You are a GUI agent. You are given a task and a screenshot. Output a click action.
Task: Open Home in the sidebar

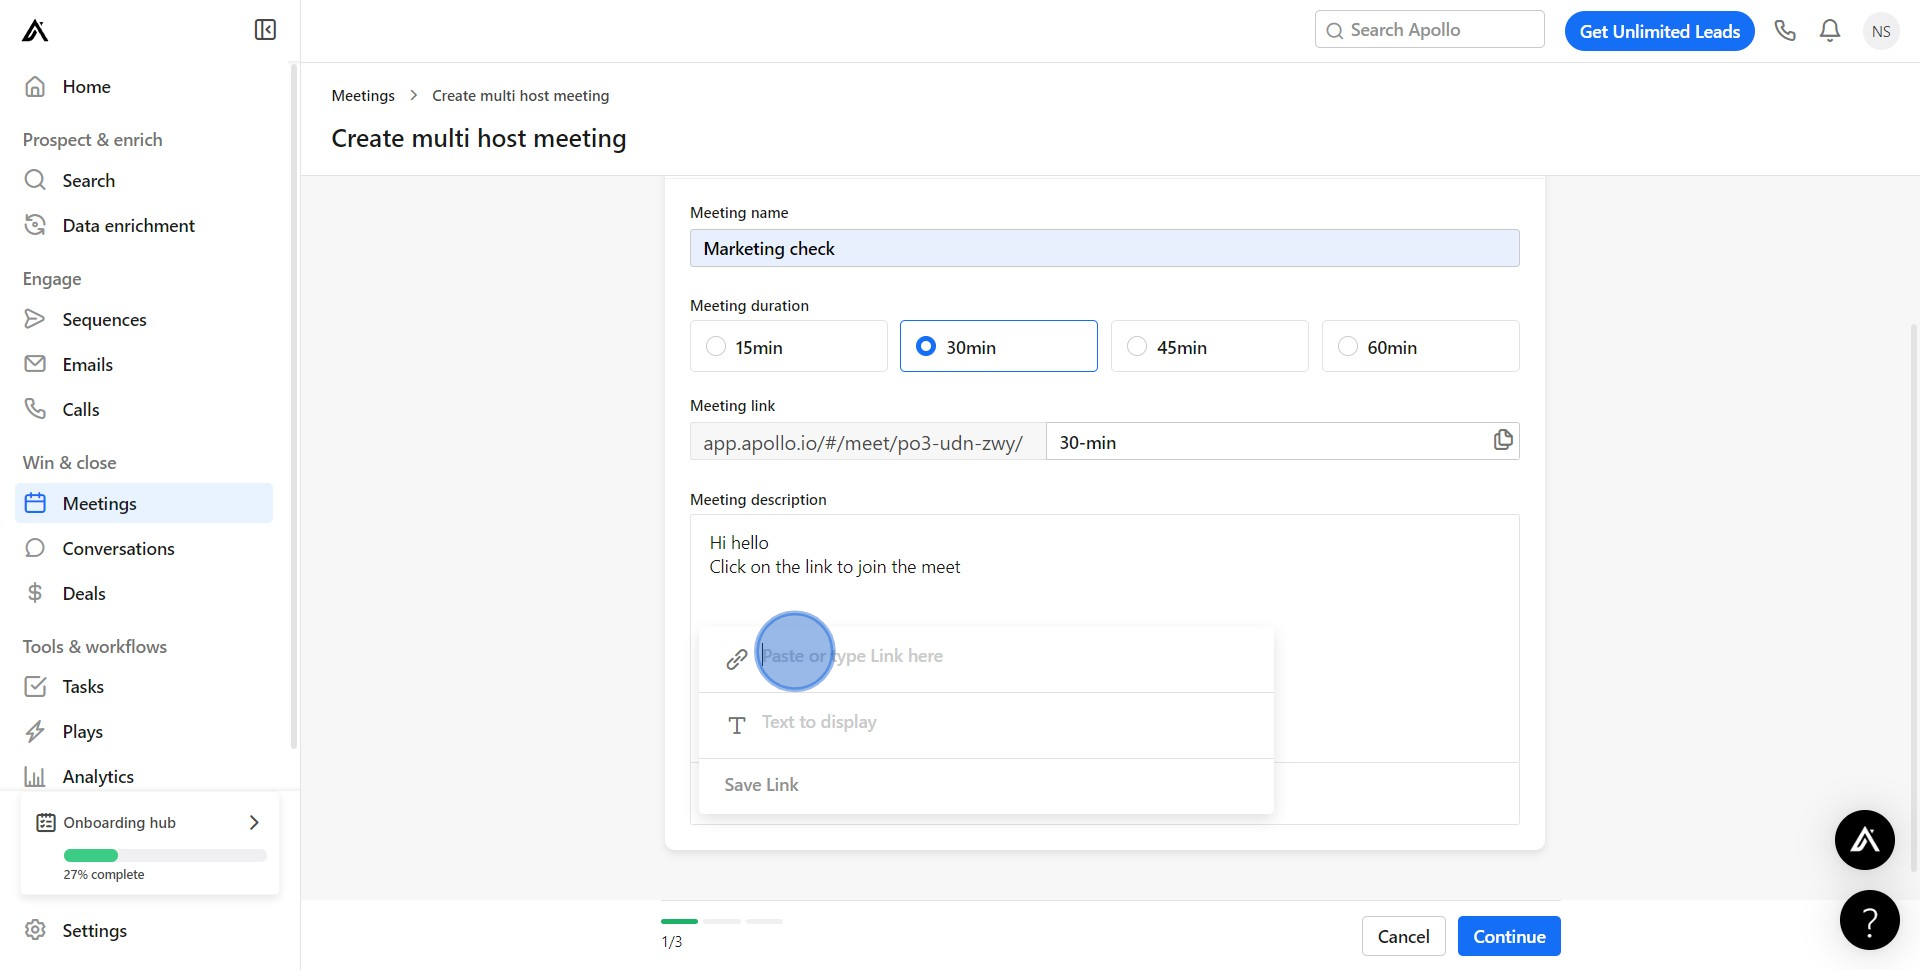pos(144,86)
